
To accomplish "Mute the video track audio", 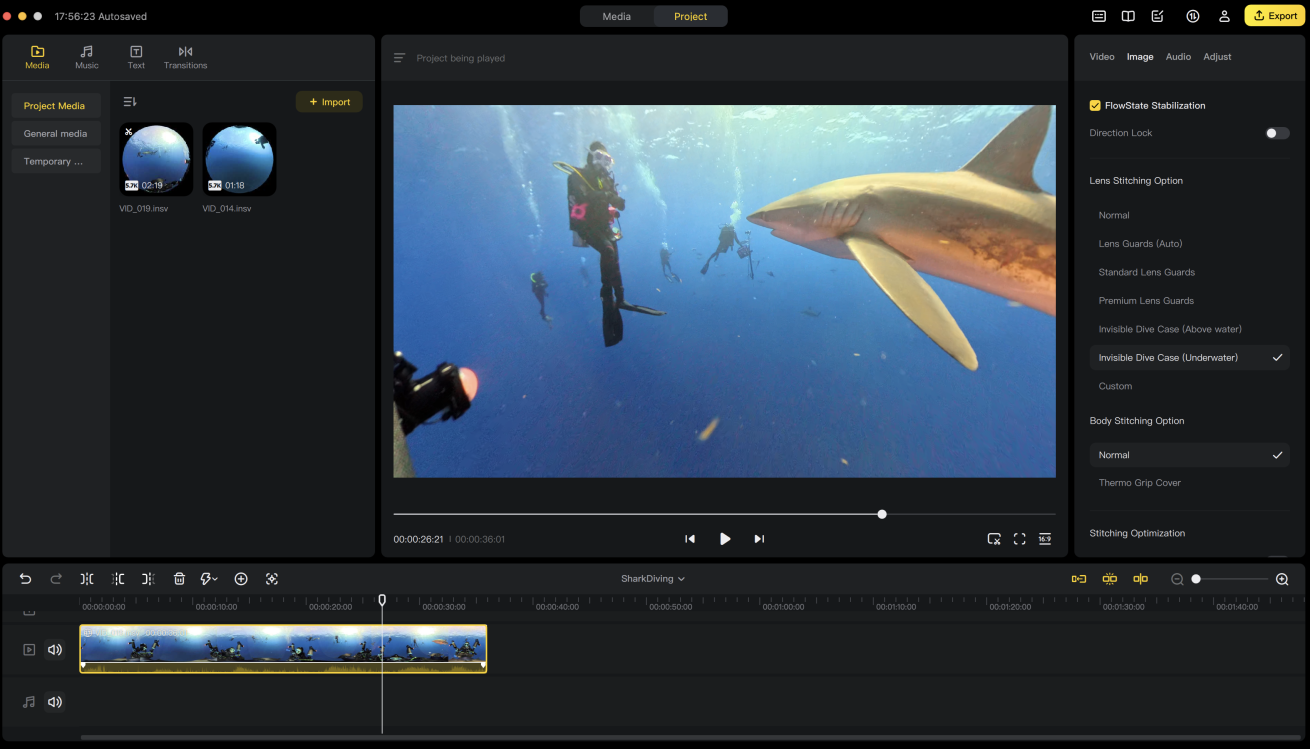I will (x=55, y=650).
